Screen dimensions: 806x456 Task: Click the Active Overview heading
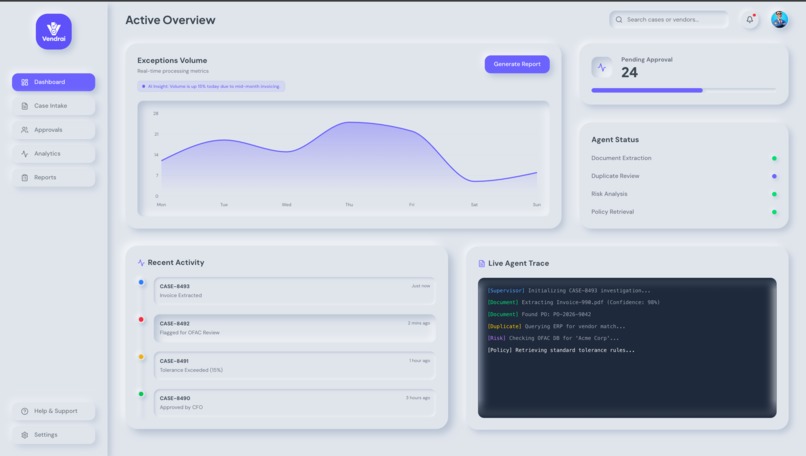170,20
